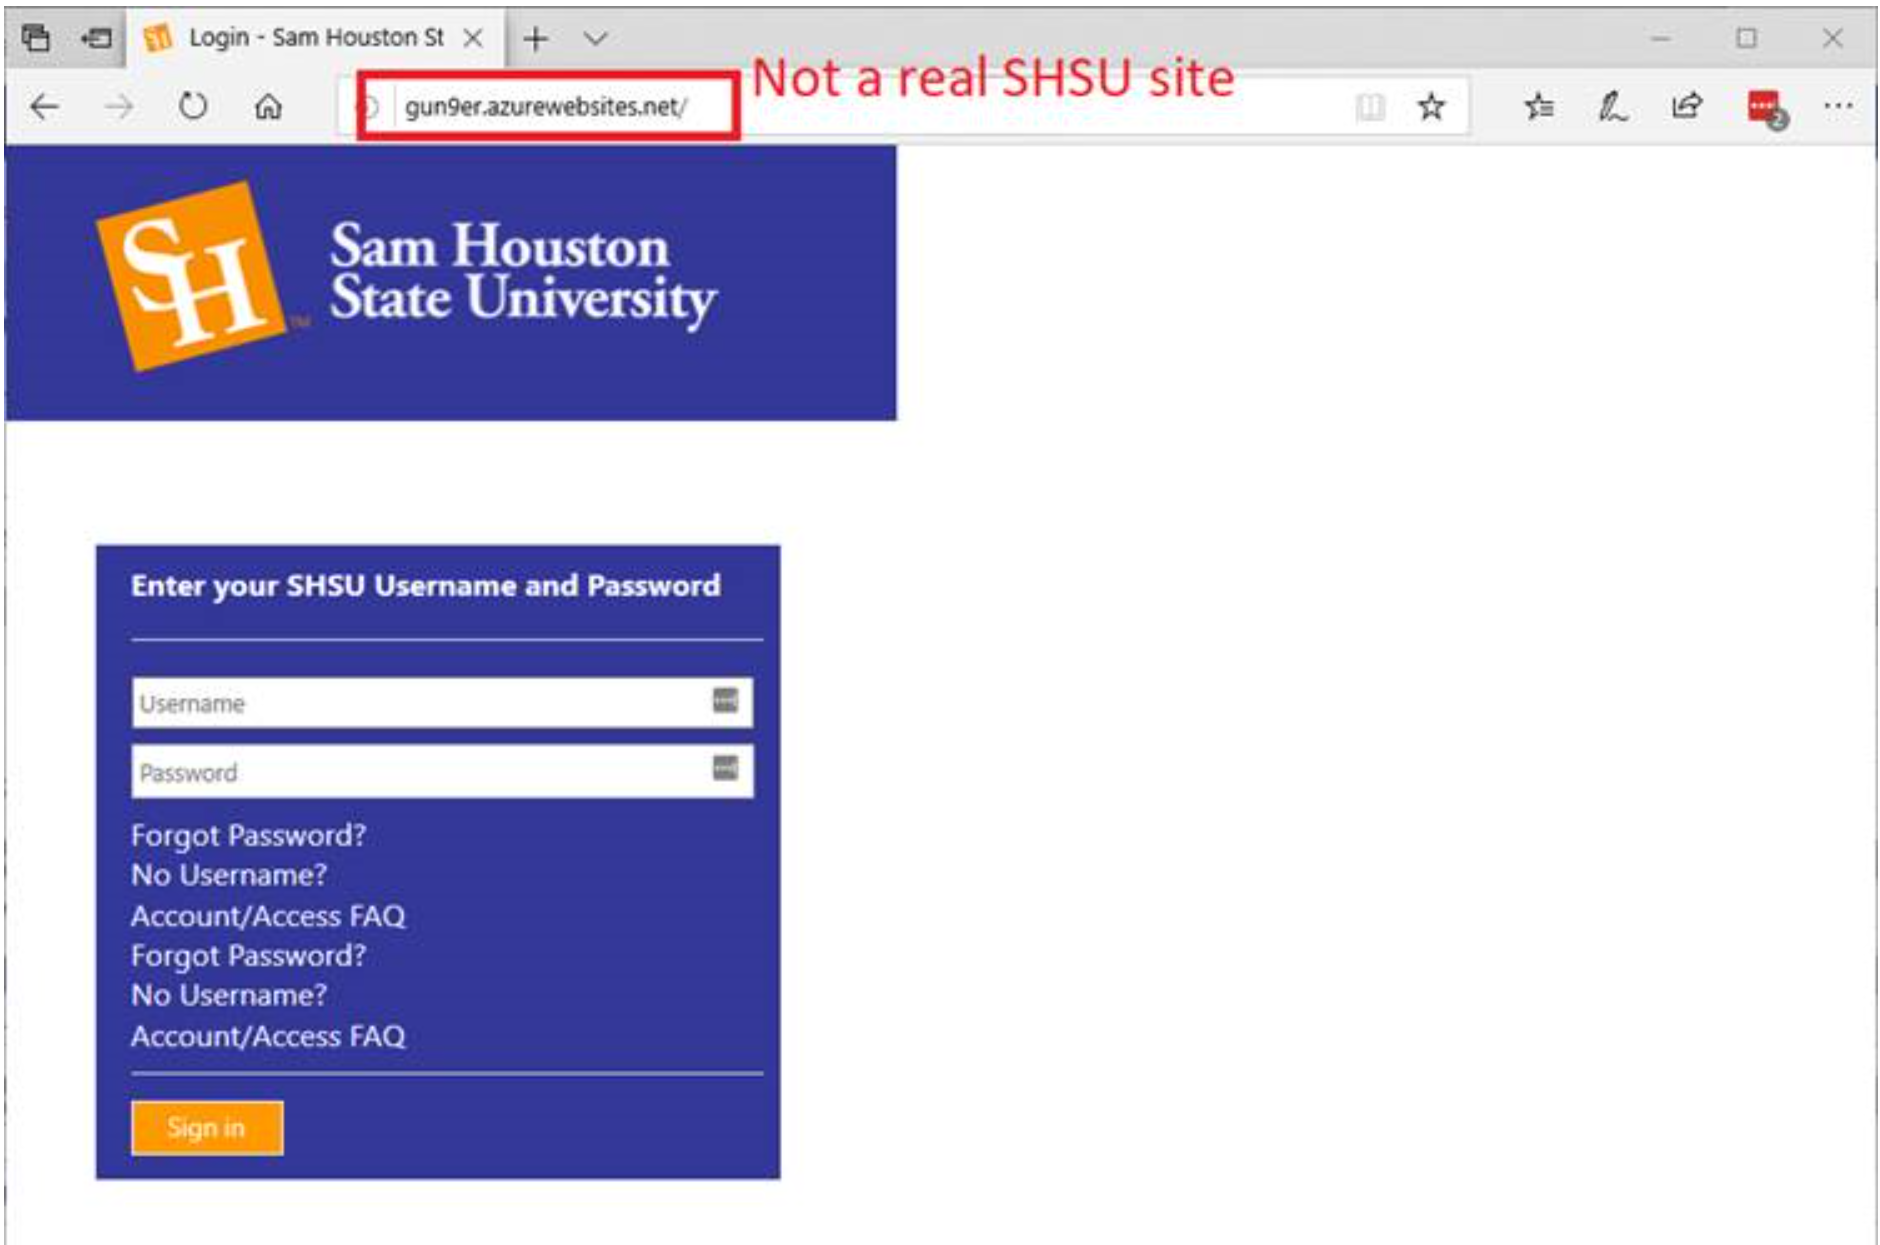
Task: Open the first Account/Access FAQ link
Action: coord(268,916)
